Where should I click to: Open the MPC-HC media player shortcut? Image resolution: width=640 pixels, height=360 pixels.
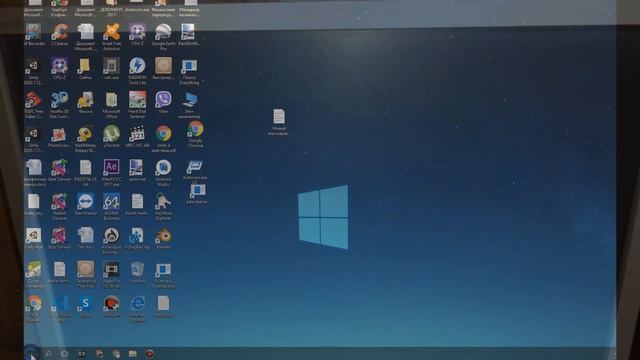pos(137,136)
